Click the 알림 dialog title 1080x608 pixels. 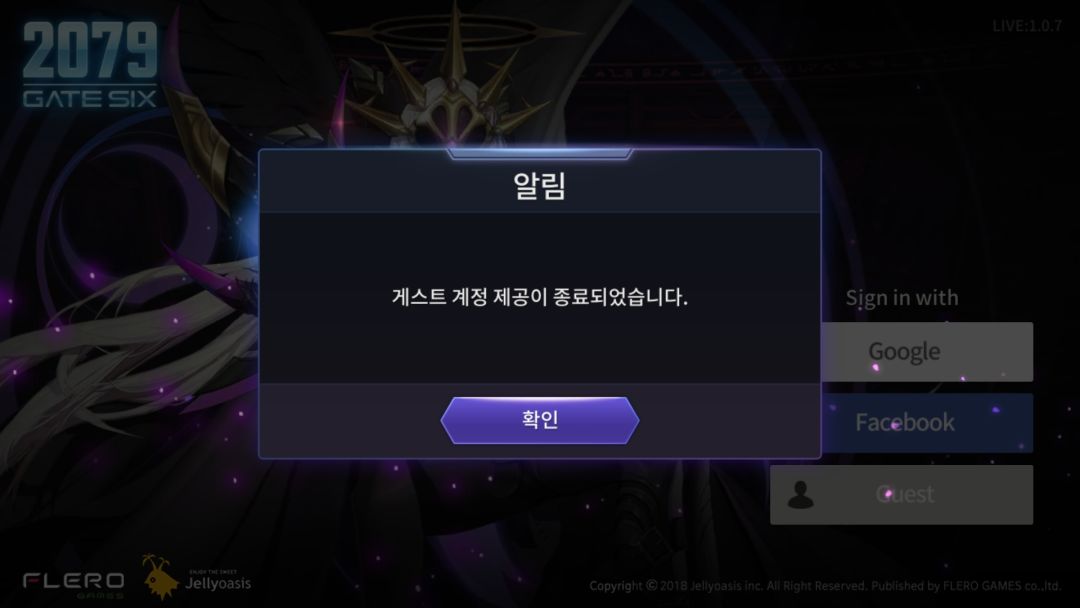(x=539, y=185)
